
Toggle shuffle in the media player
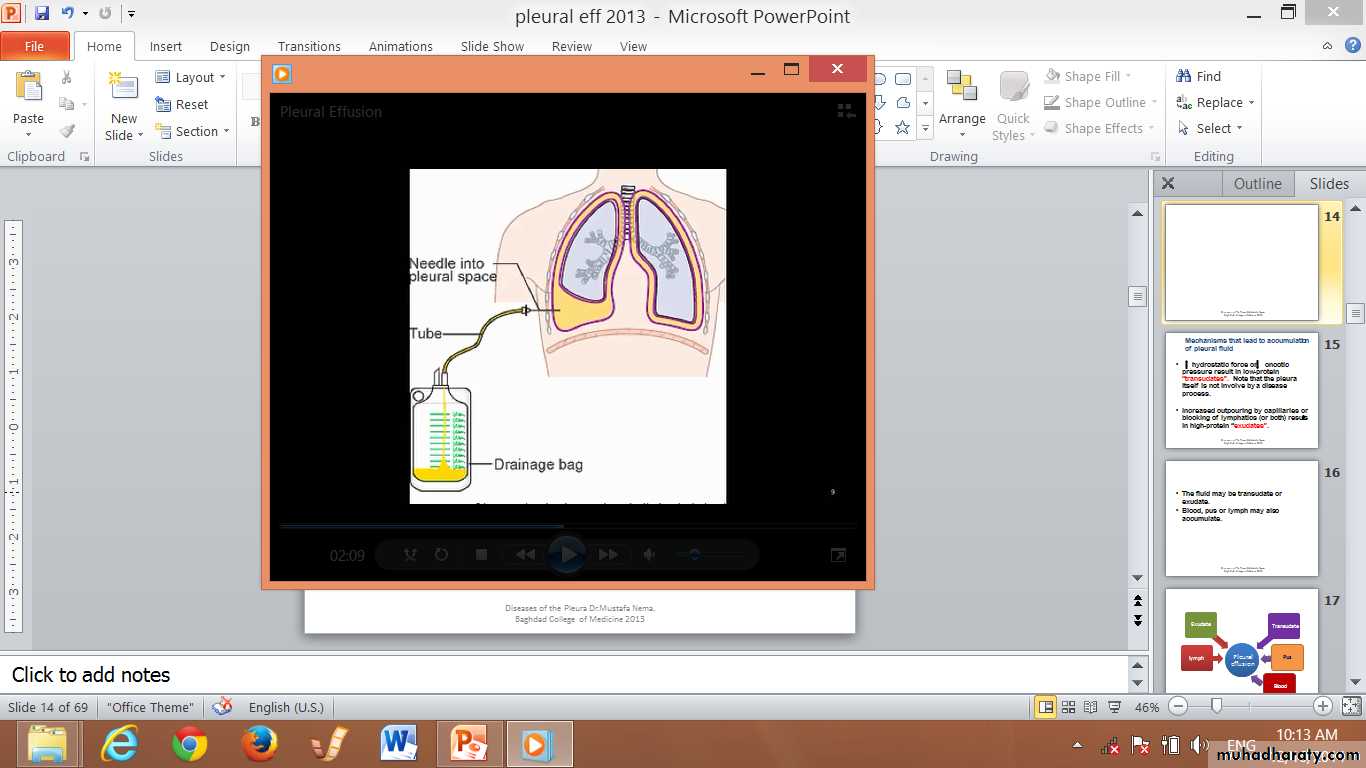click(x=410, y=555)
